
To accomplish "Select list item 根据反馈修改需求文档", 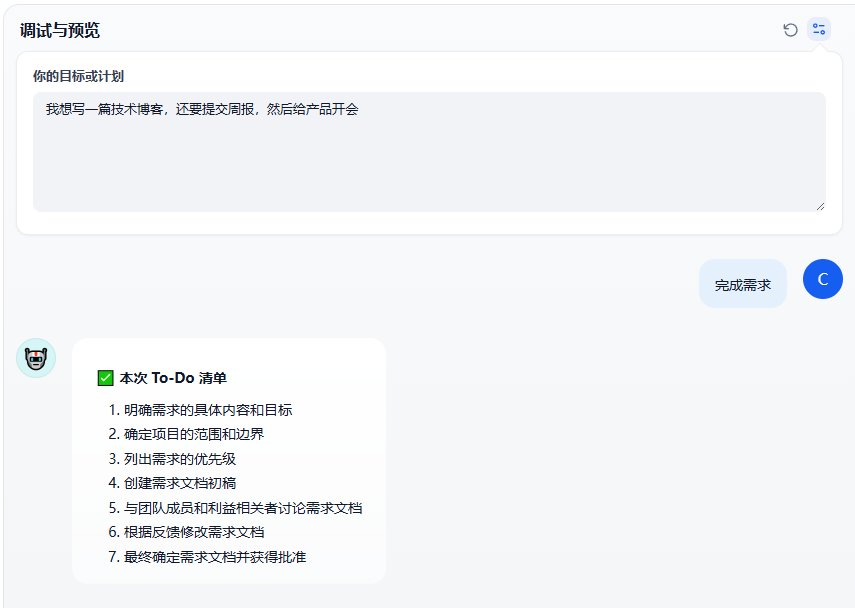I will (x=194, y=532).
